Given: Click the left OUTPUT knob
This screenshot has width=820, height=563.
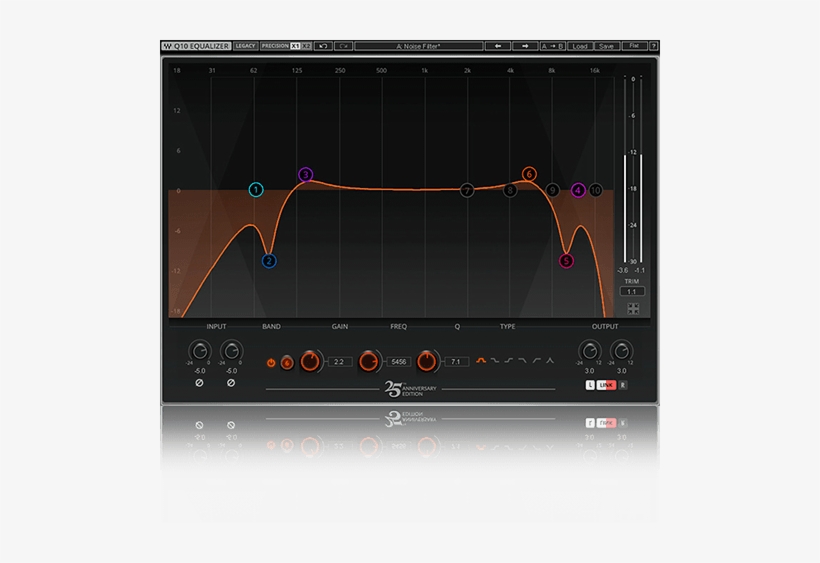Looking at the screenshot, I should 589,351.
